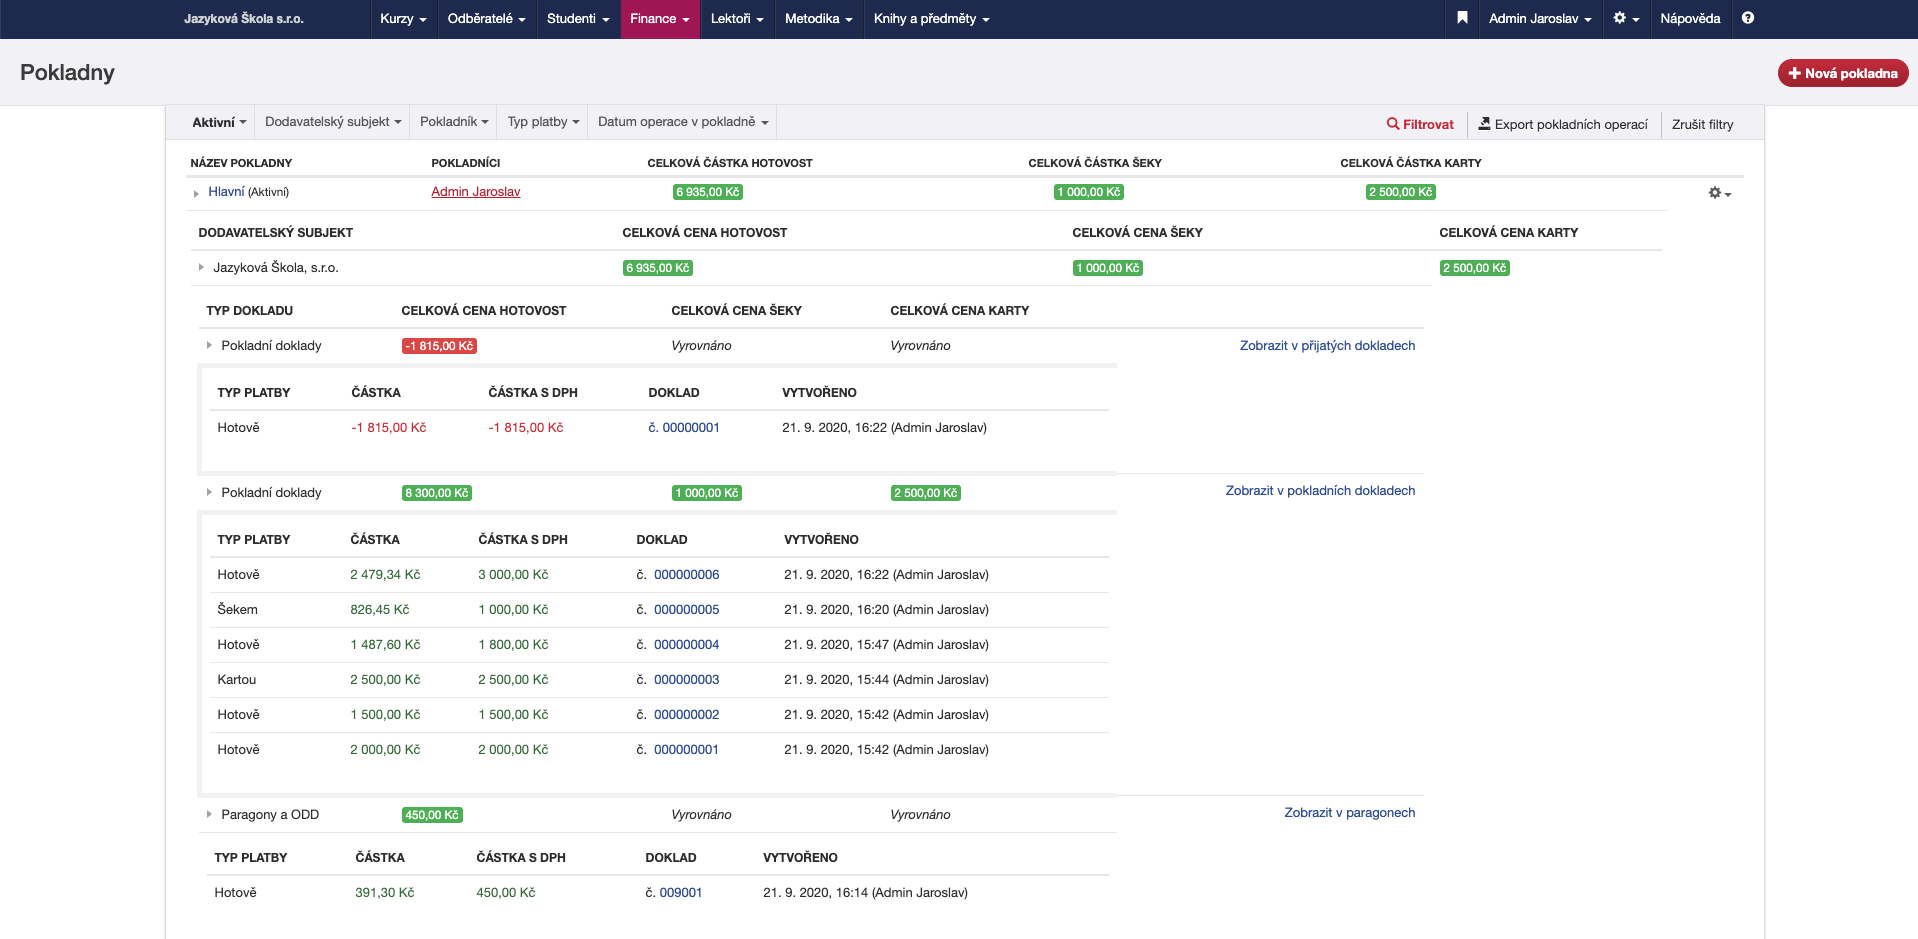This screenshot has height=939, width=1918.
Task: Open document 000000002
Action: tap(687, 715)
